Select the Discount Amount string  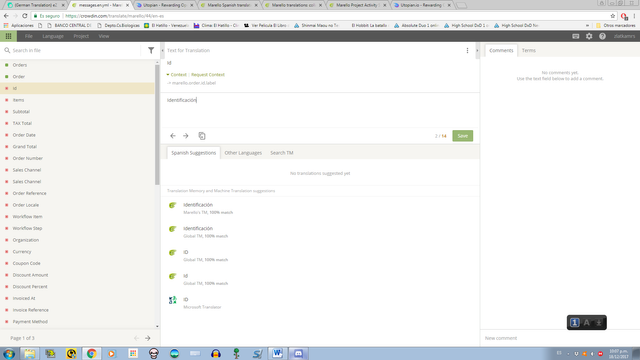pos(78,275)
